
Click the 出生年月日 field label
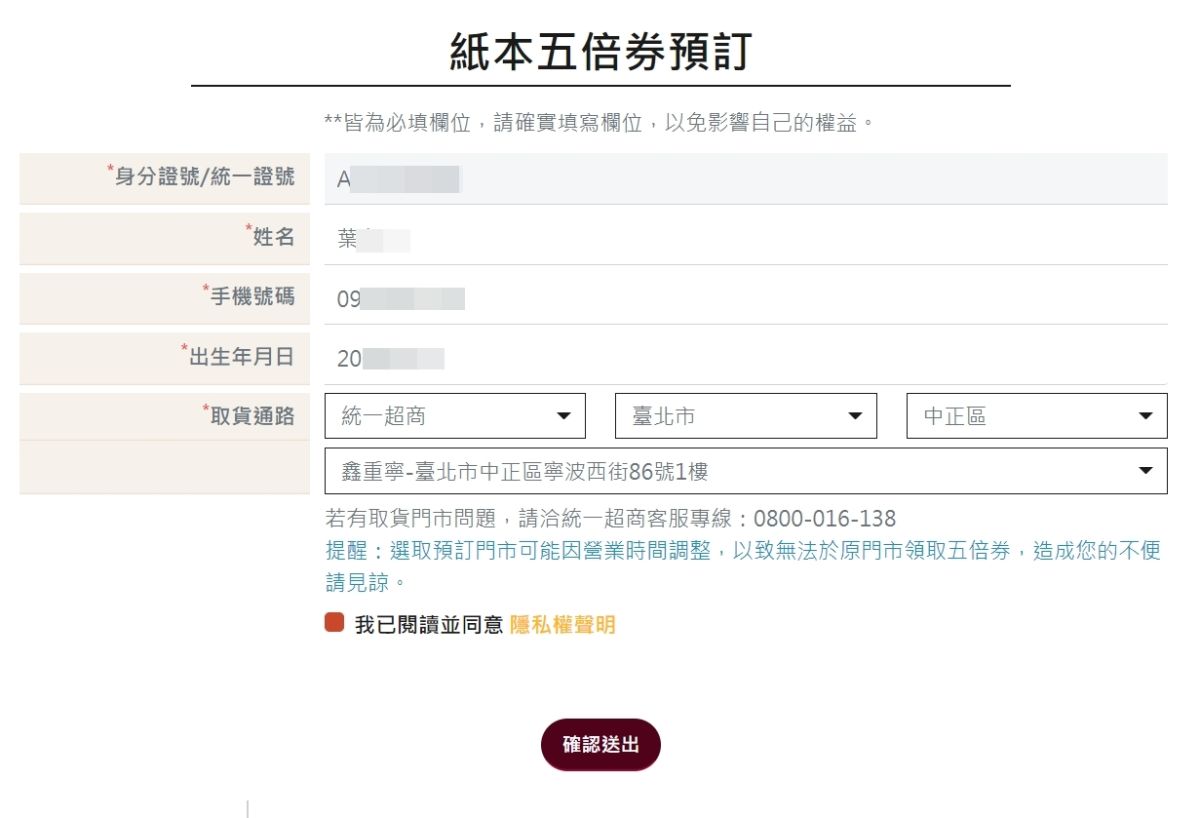point(241,356)
